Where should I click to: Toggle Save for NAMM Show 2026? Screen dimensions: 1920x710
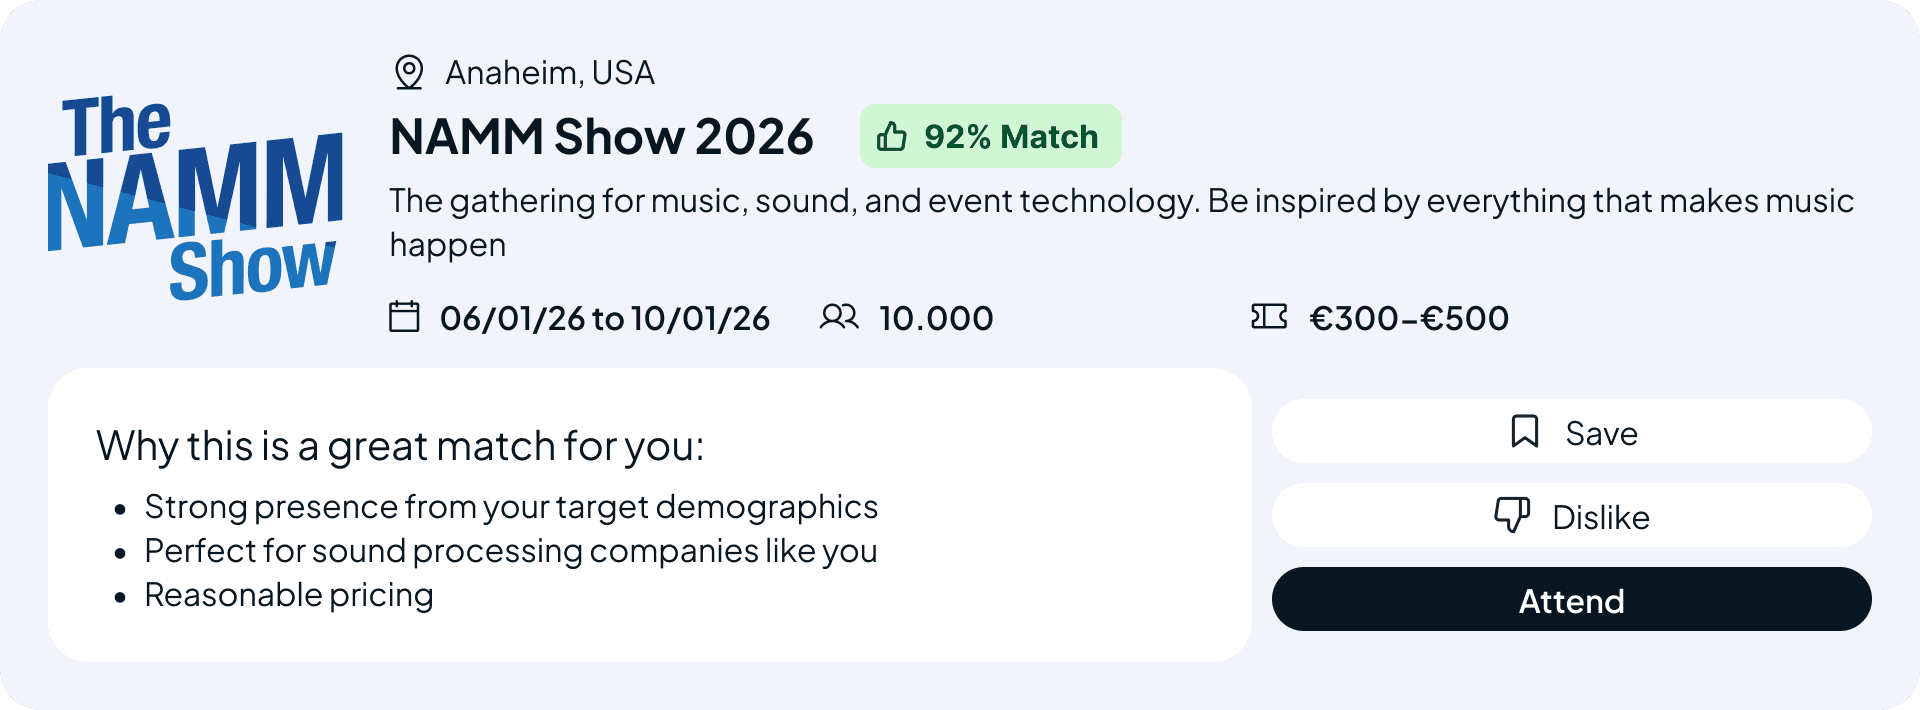pyautogui.click(x=1571, y=431)
